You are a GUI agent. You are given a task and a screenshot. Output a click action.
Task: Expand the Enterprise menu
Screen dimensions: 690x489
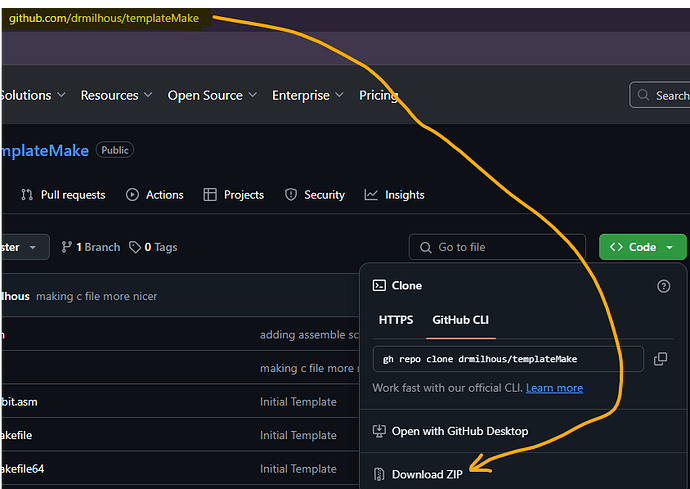tap(308, 95)
